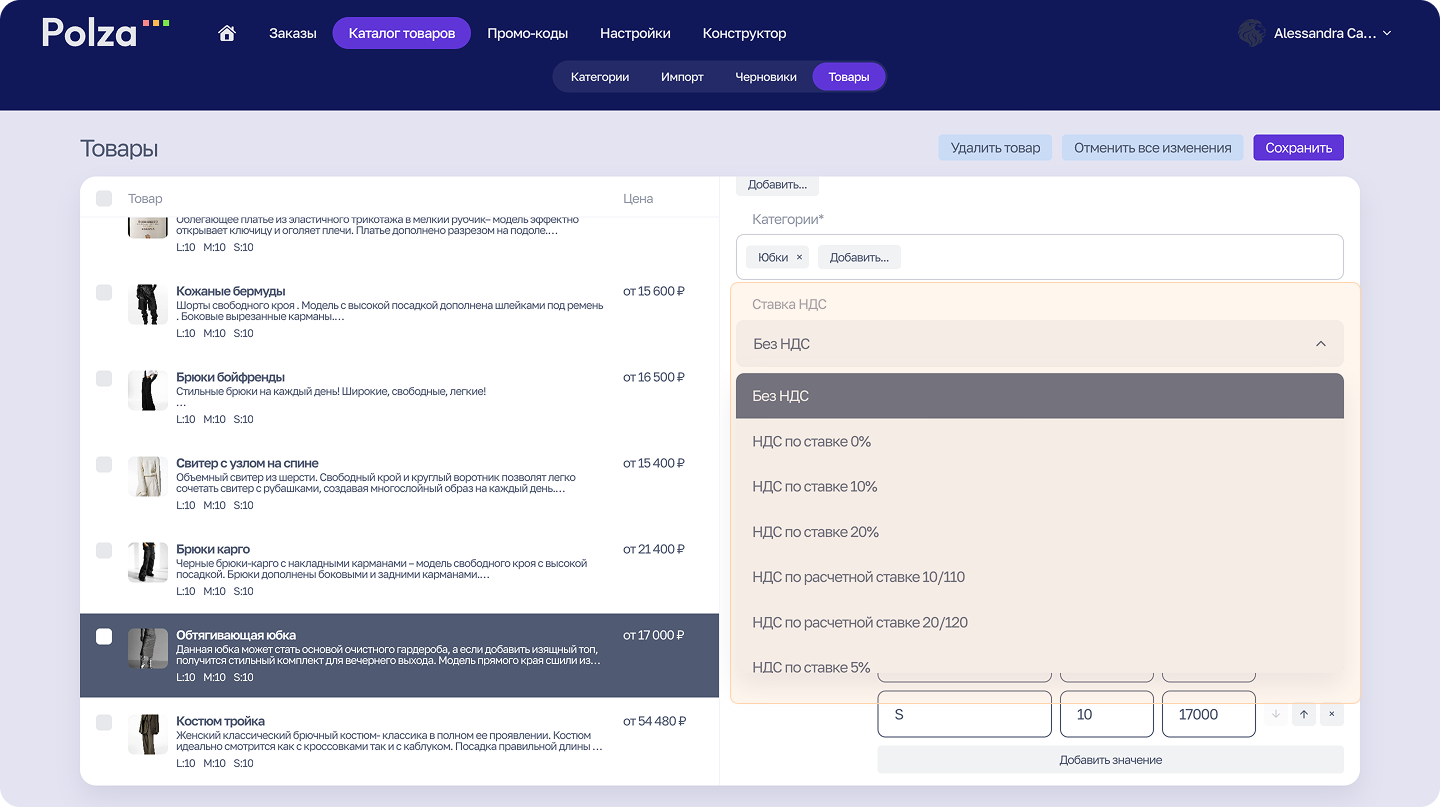Select НДС по расчетной ставке 10/110
This screenshot has height=807, width=1440.
[858, 577]
